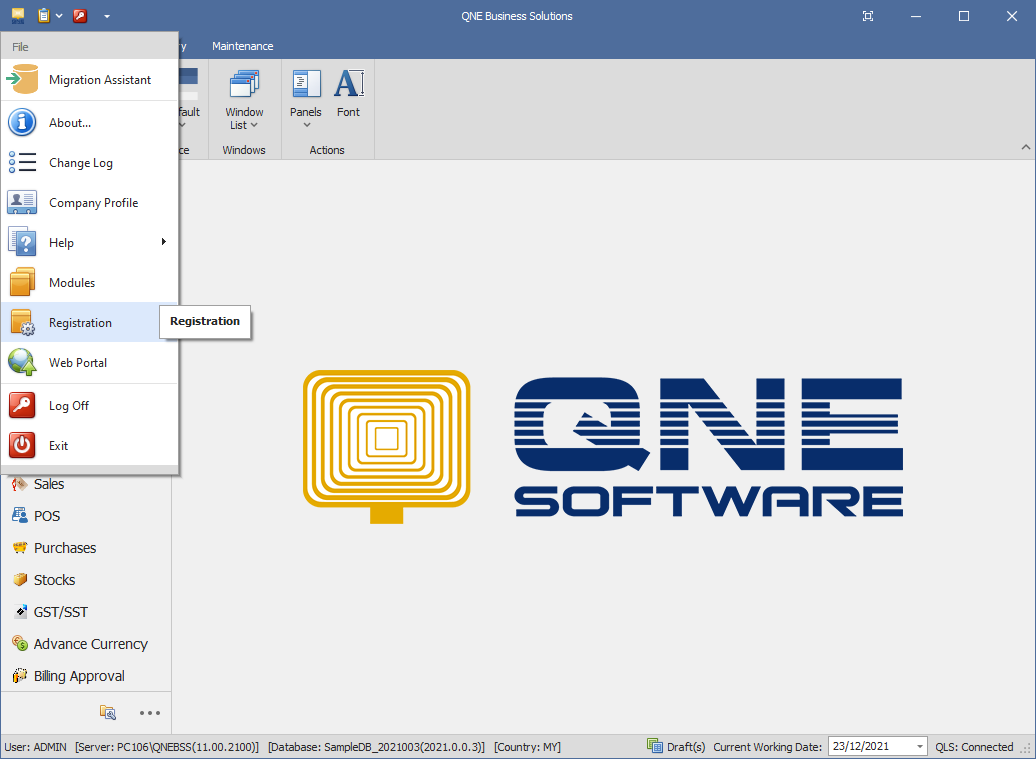This screenshot has height=759, width=1036.
Task: Open the Current Working Date dropdown
Action: (x=919, y=746)
